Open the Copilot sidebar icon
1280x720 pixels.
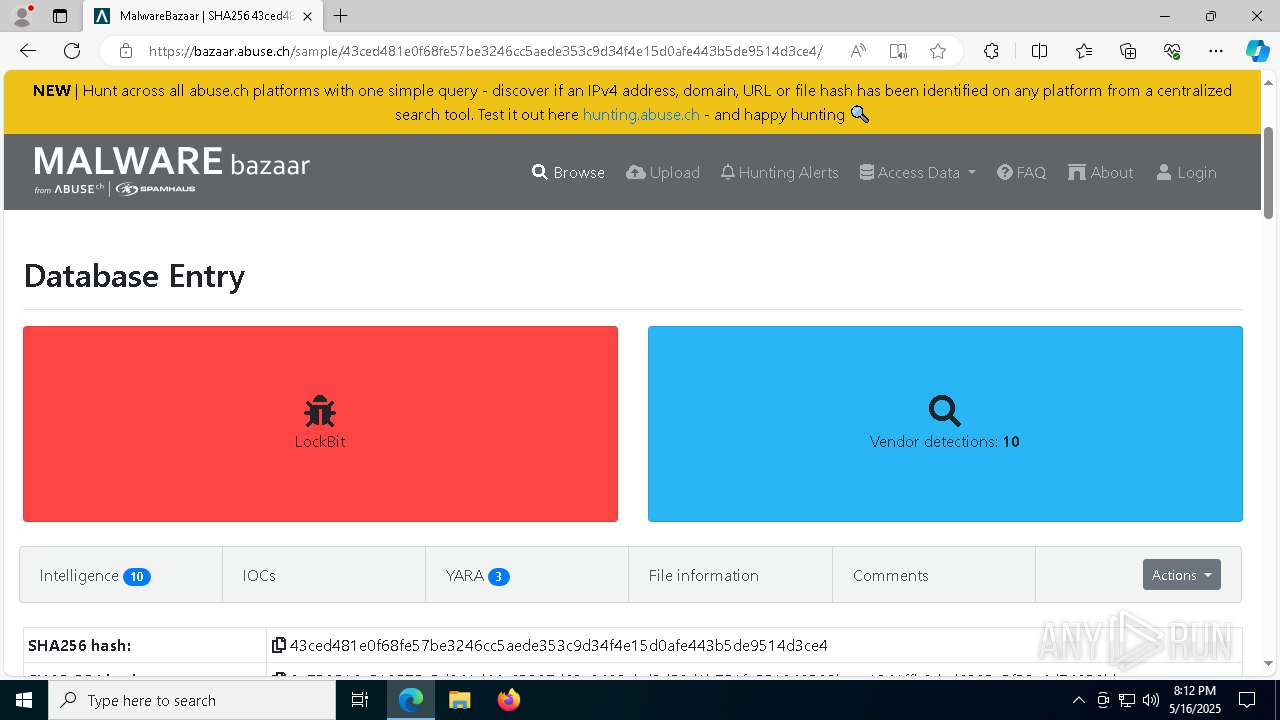pyautogui.click(x=1257, y=51)
